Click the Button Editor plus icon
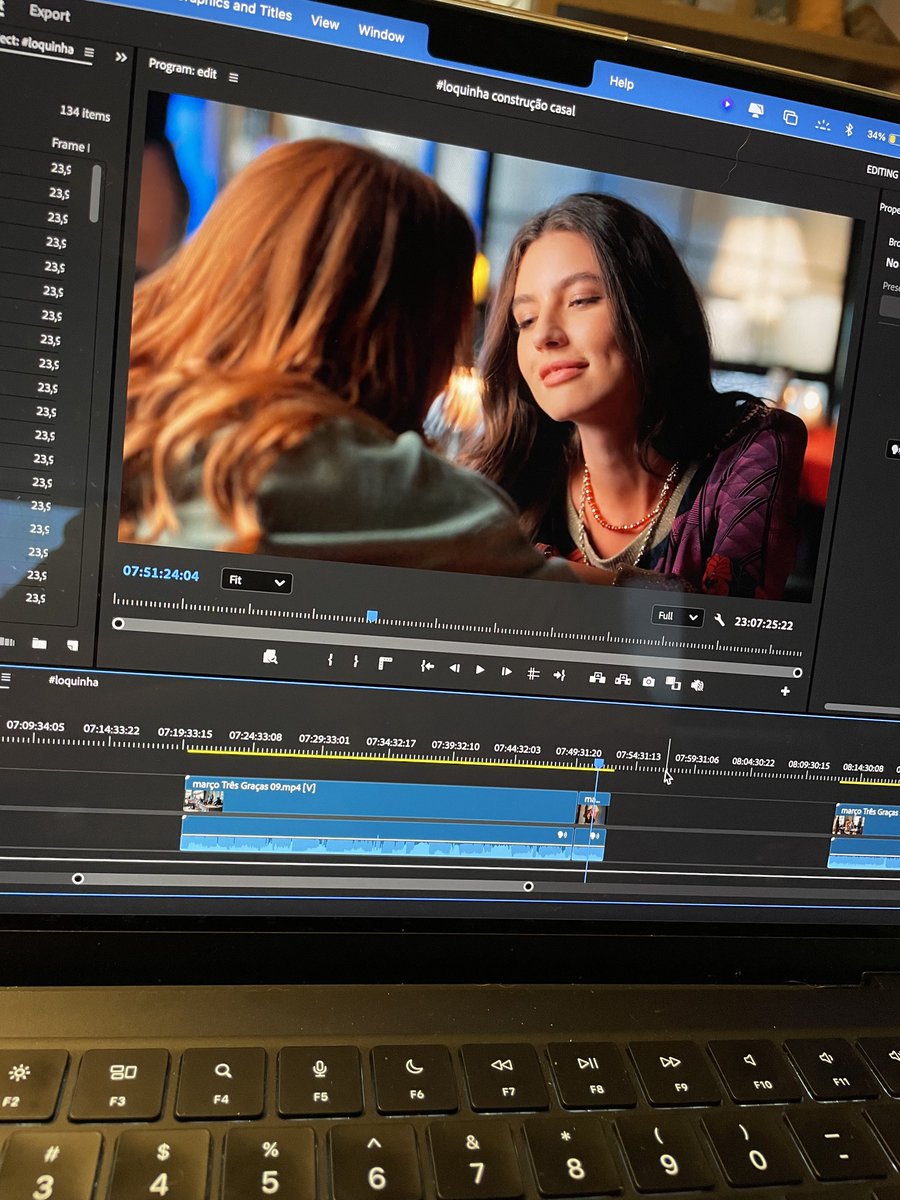Image resolution: width=900 pixels, height=1200 pixels. click(785, 691)
